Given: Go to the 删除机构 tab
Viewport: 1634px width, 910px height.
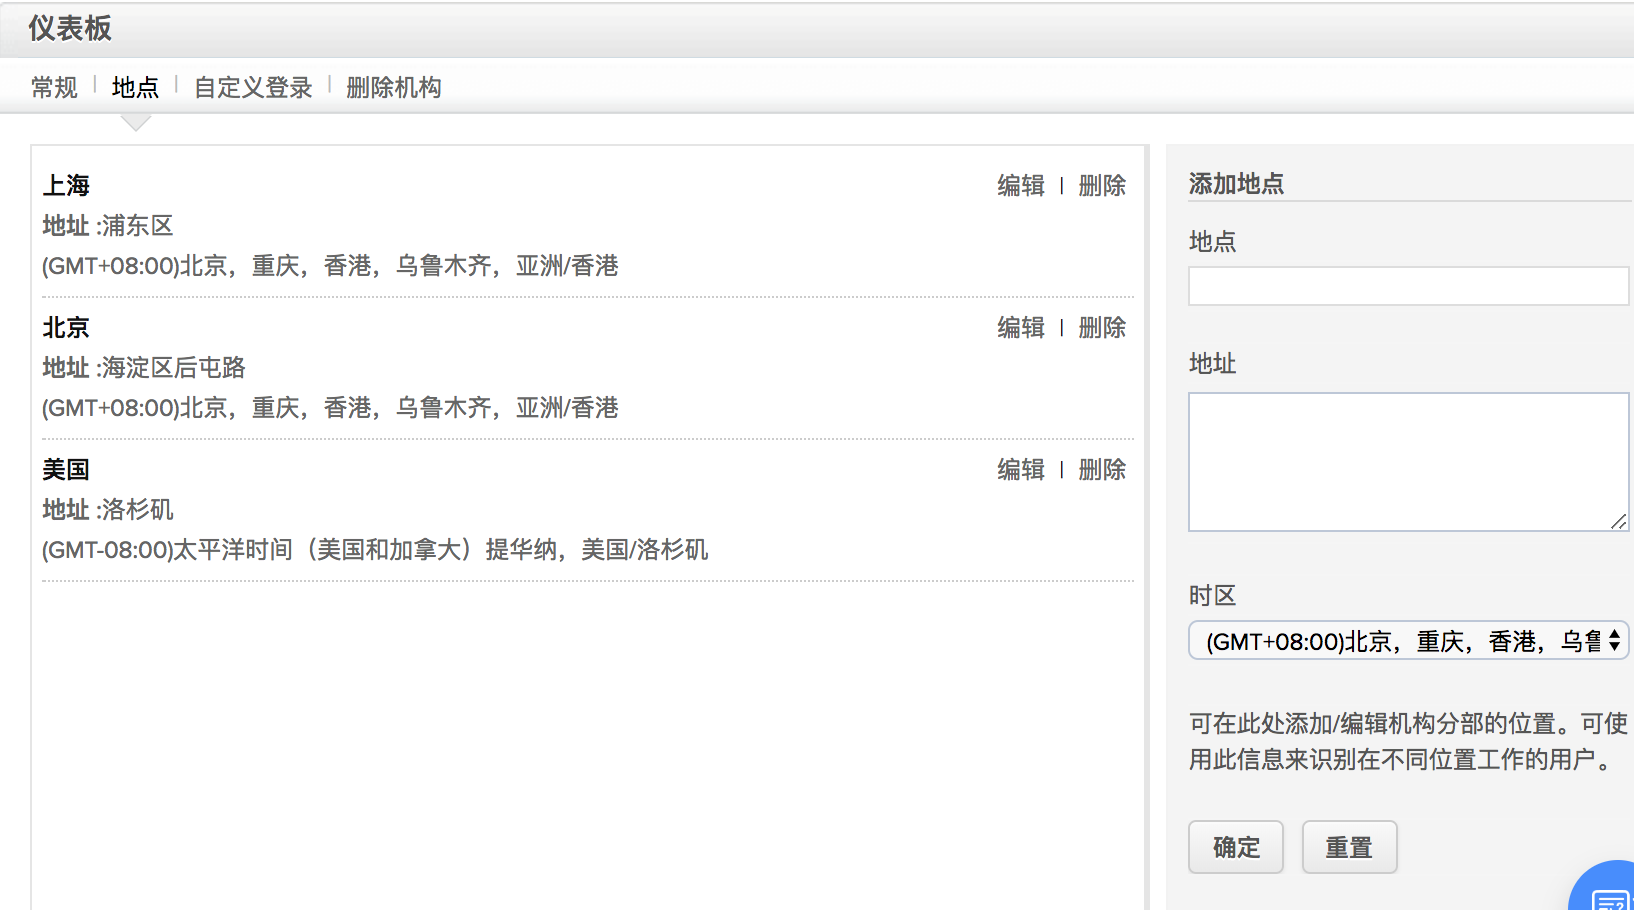Looking at the screenshot, I should click(393, 88).
